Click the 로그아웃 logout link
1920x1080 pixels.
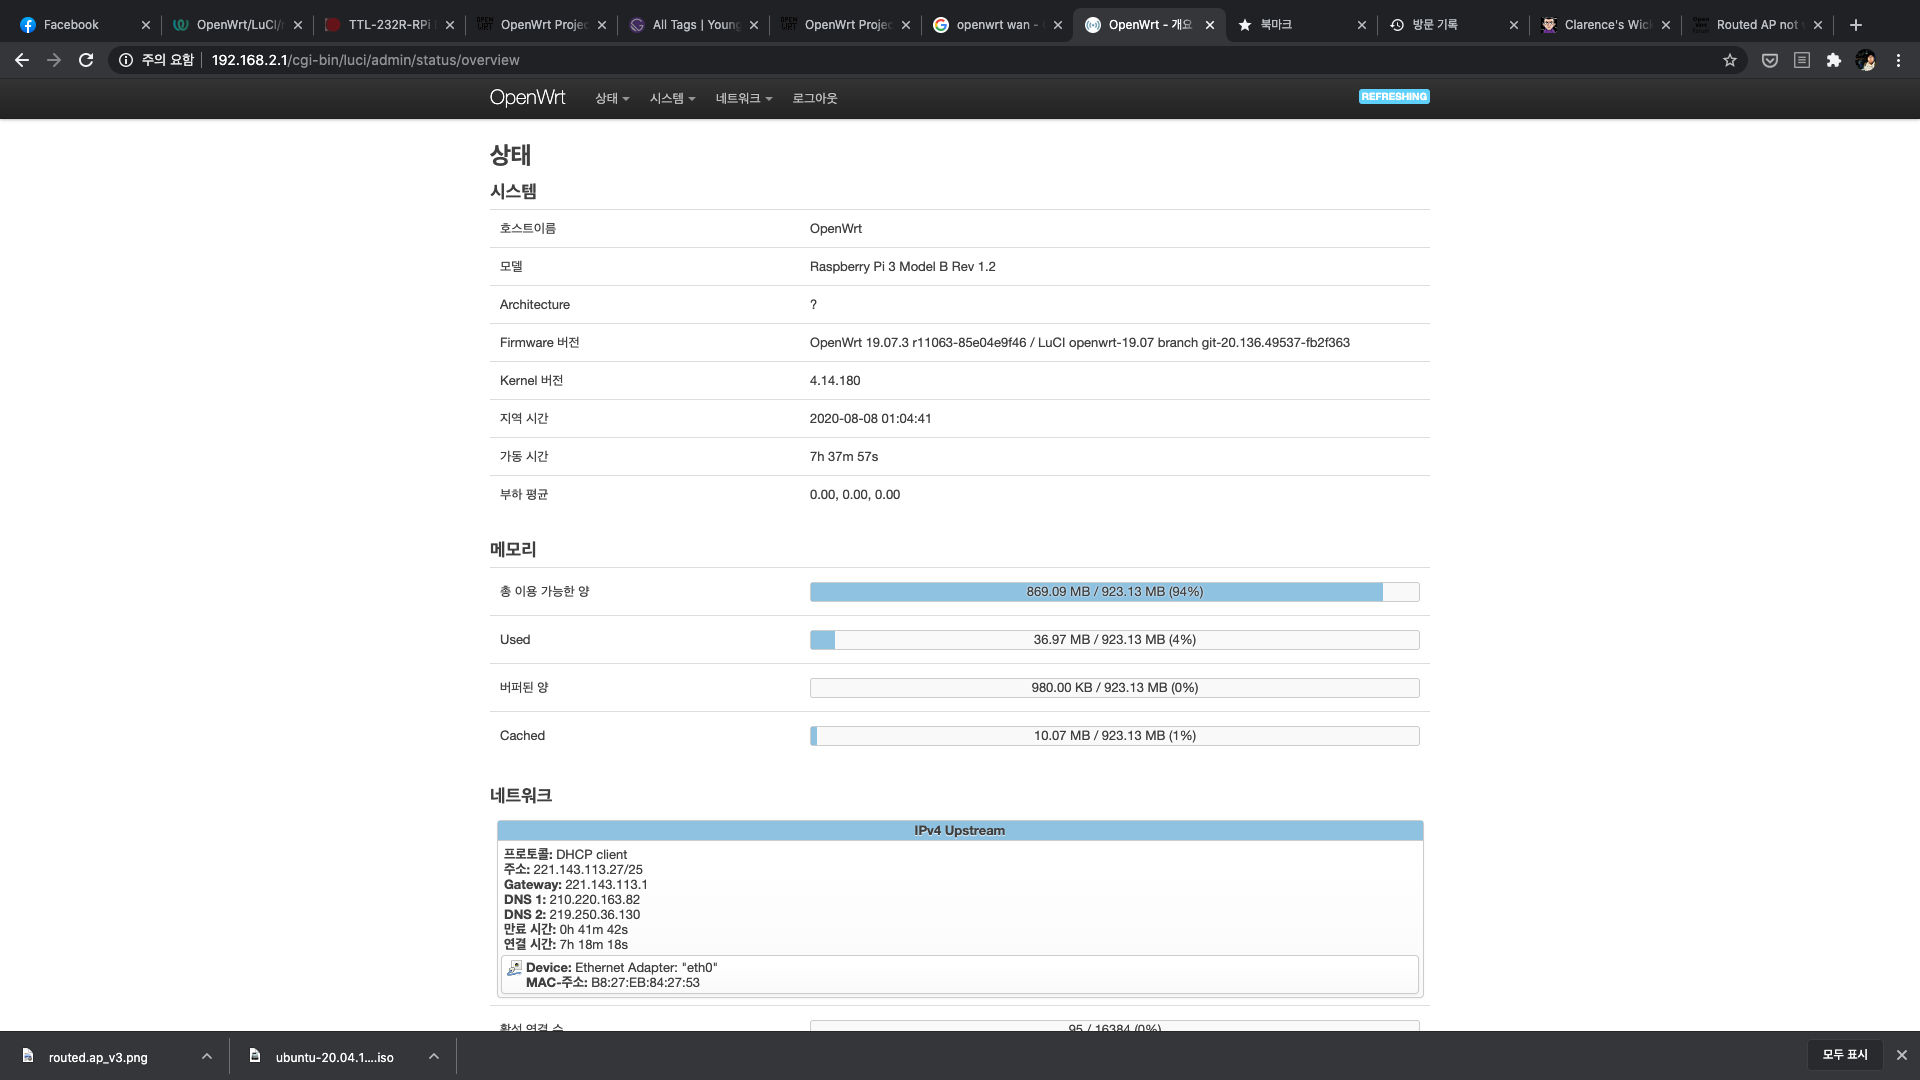pyautogui.click(x=815, y=98)
